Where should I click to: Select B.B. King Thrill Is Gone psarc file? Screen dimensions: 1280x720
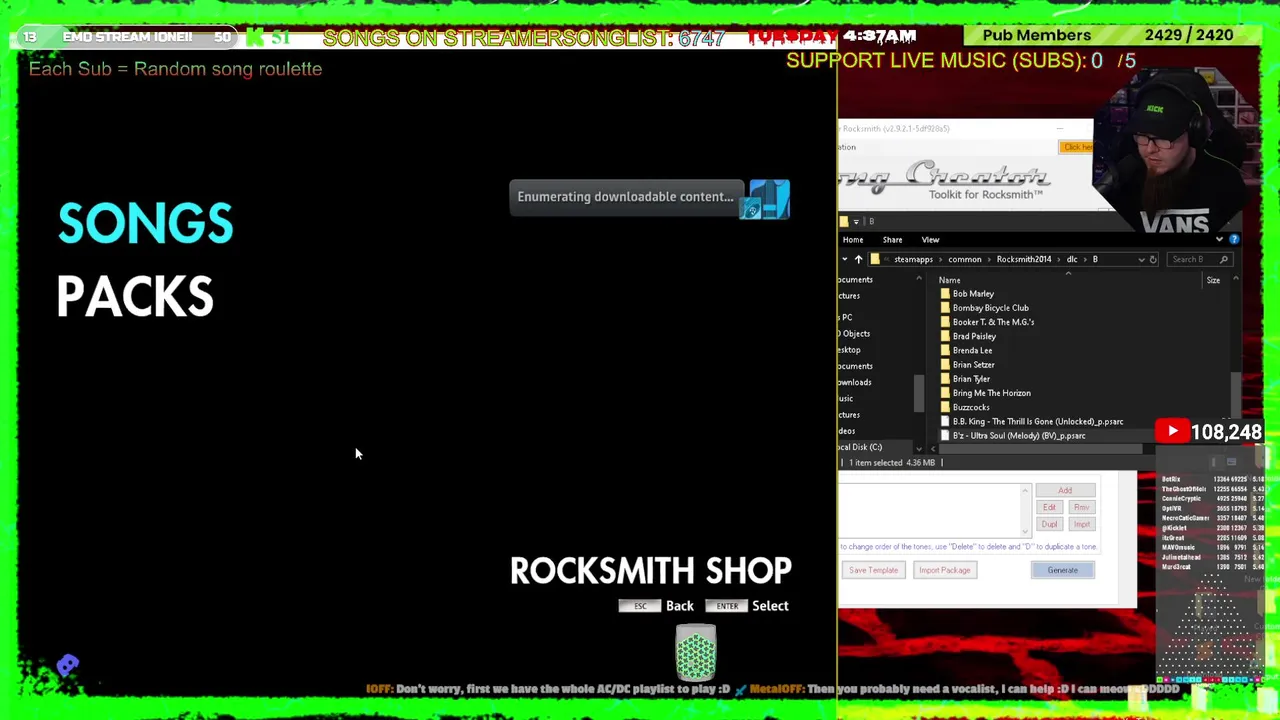1038,422
